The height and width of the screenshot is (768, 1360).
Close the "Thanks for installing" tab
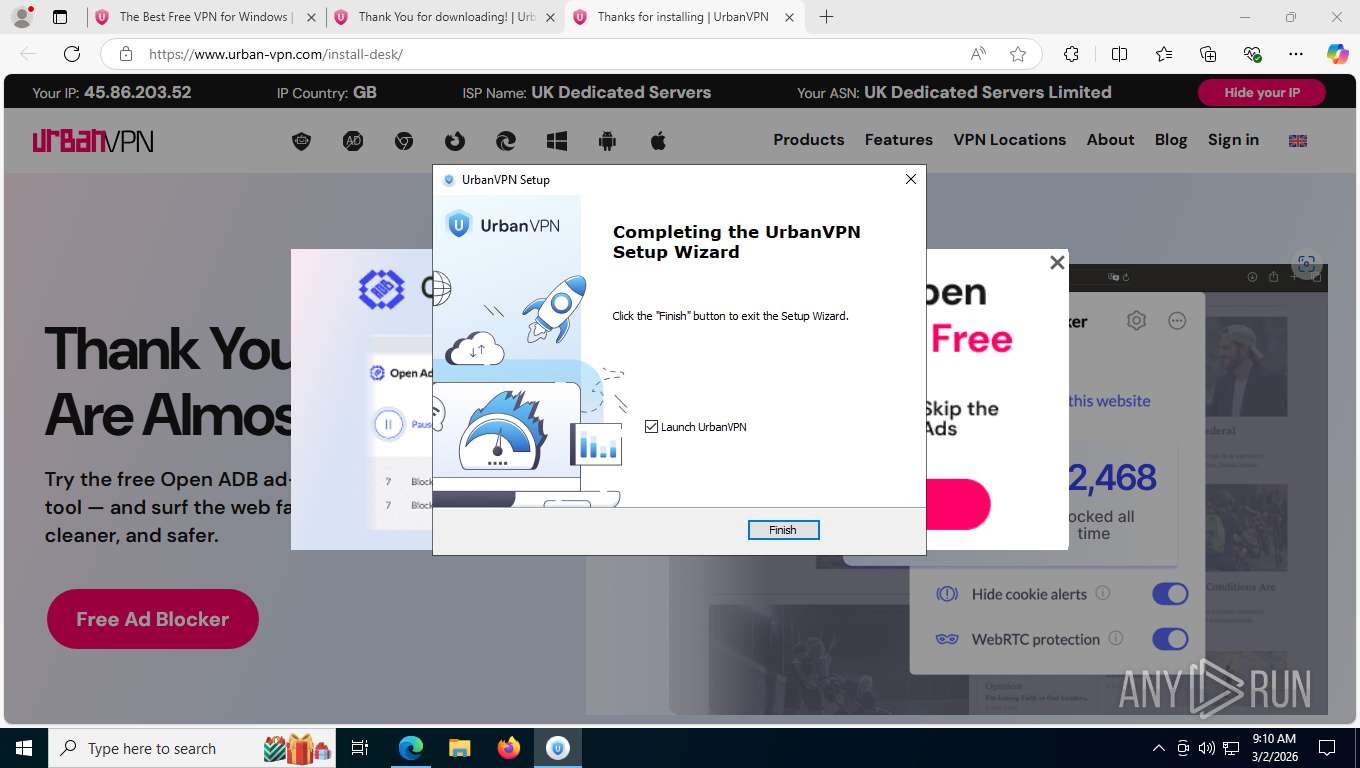(x=789, y=17)
